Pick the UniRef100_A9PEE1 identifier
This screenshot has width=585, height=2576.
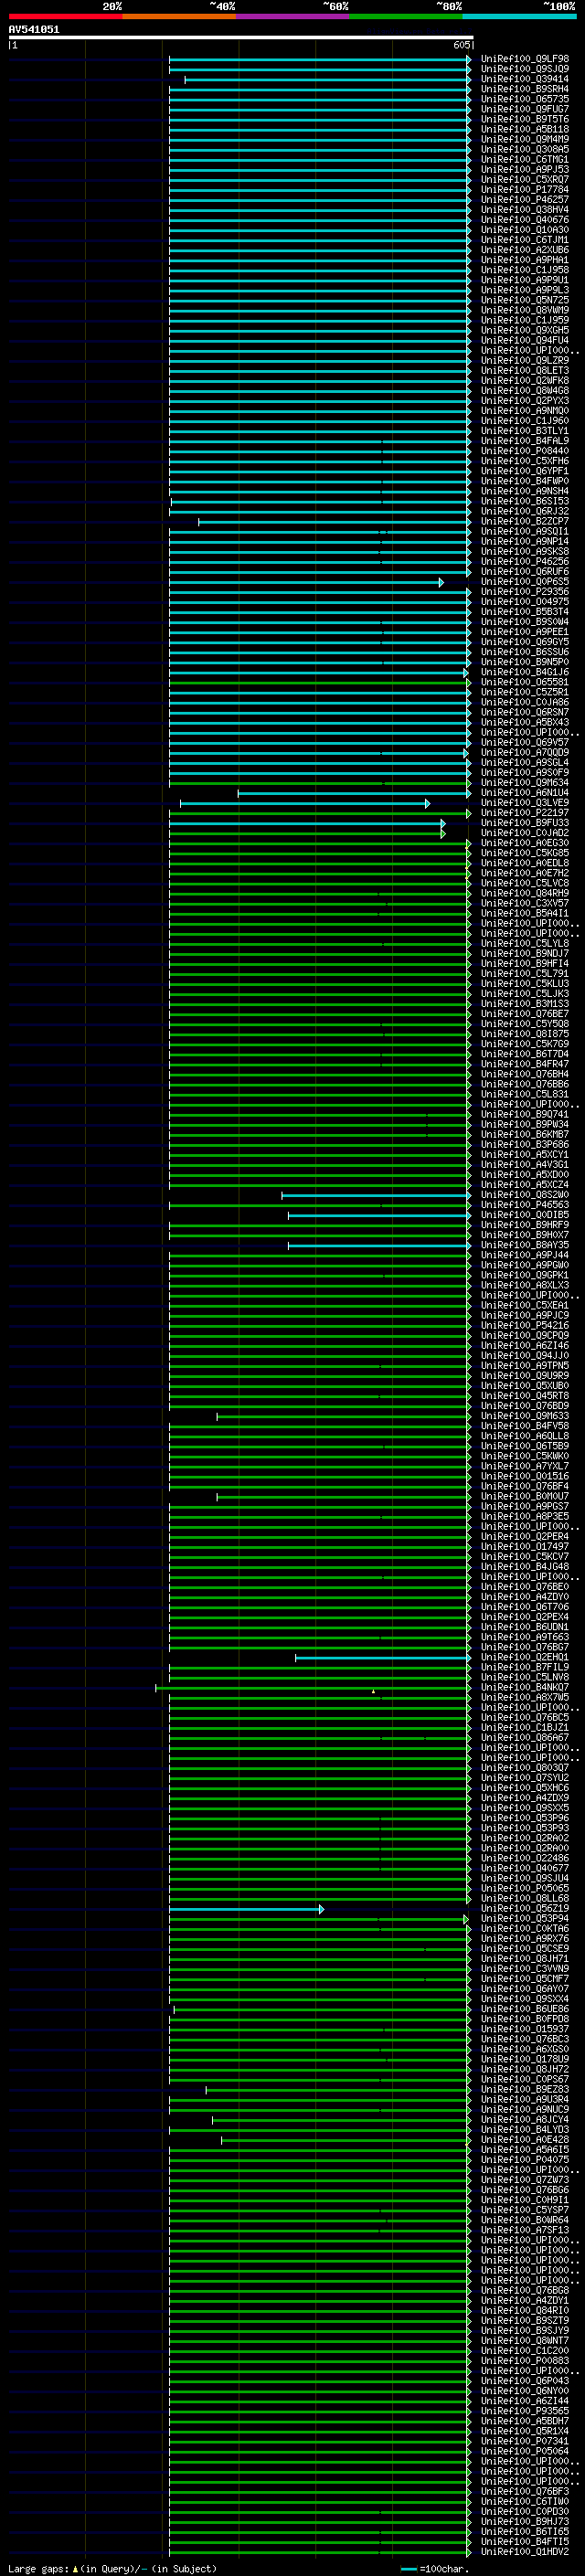pyautogui.click(x=524, y=632)
